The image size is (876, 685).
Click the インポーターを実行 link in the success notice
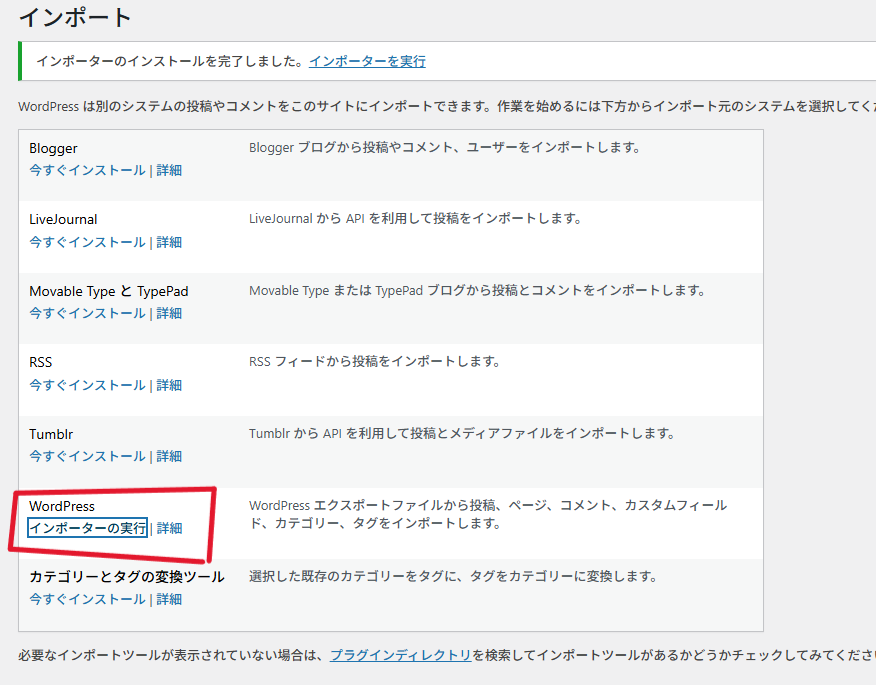[x=367, y=61]
